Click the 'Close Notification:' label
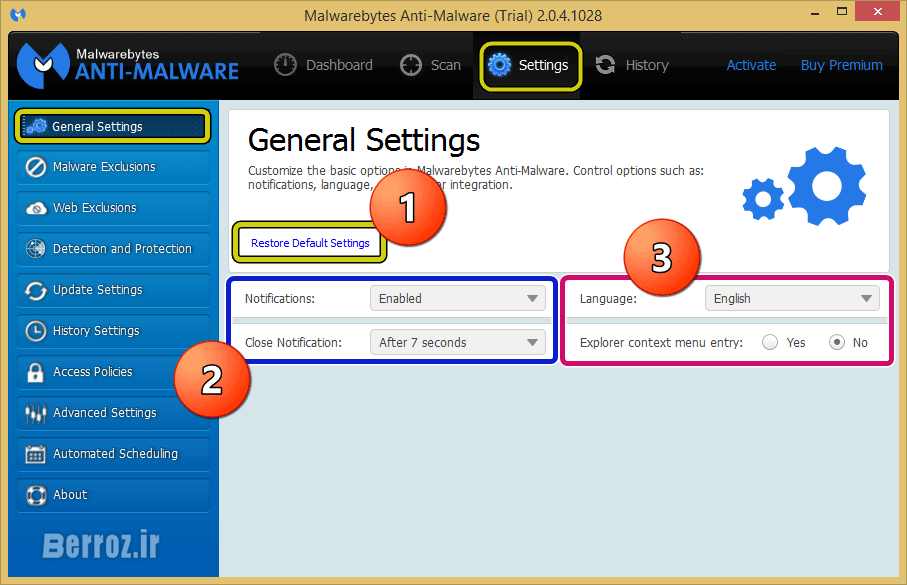 pyautogui.click(x=293, y=343)
